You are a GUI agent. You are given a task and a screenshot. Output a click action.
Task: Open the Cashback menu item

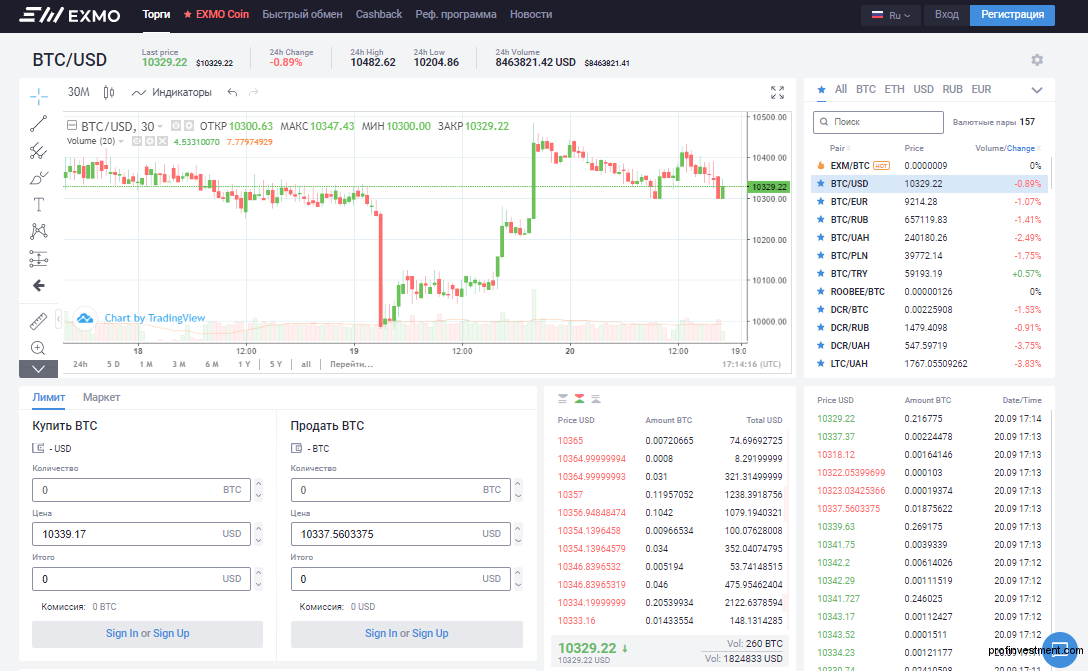coord(378,15)
